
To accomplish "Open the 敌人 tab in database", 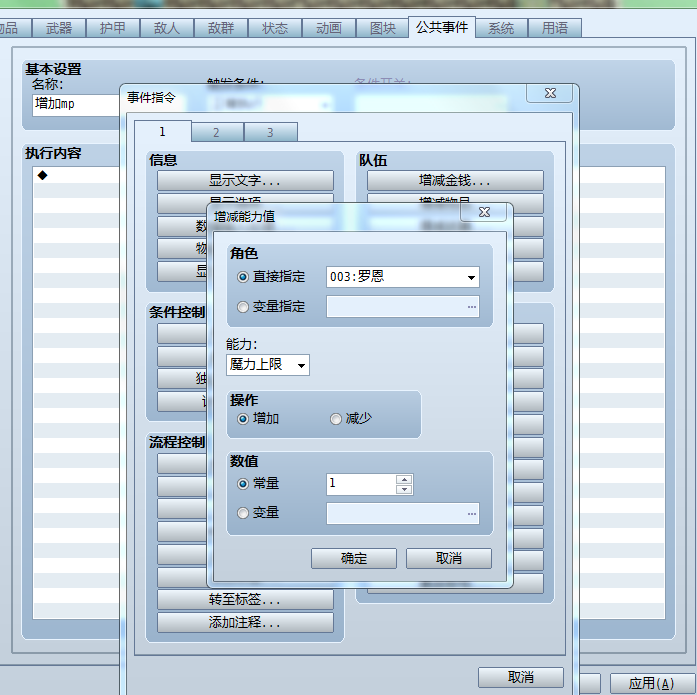I will [x=167, y=28].
